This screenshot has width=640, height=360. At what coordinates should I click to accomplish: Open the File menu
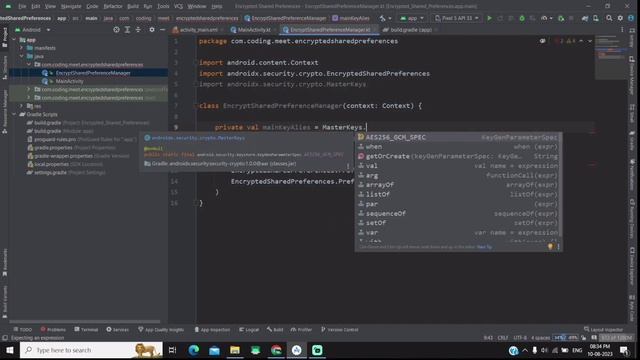pyautogui.click(x=22, y=7)
